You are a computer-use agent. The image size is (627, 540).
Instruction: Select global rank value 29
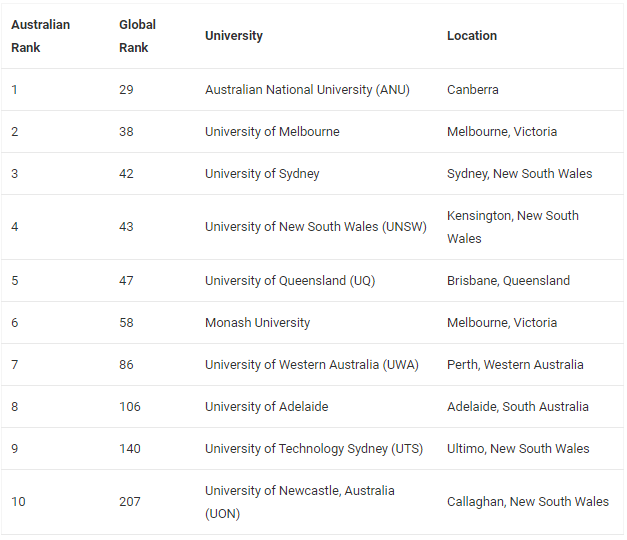coord(126,90)
